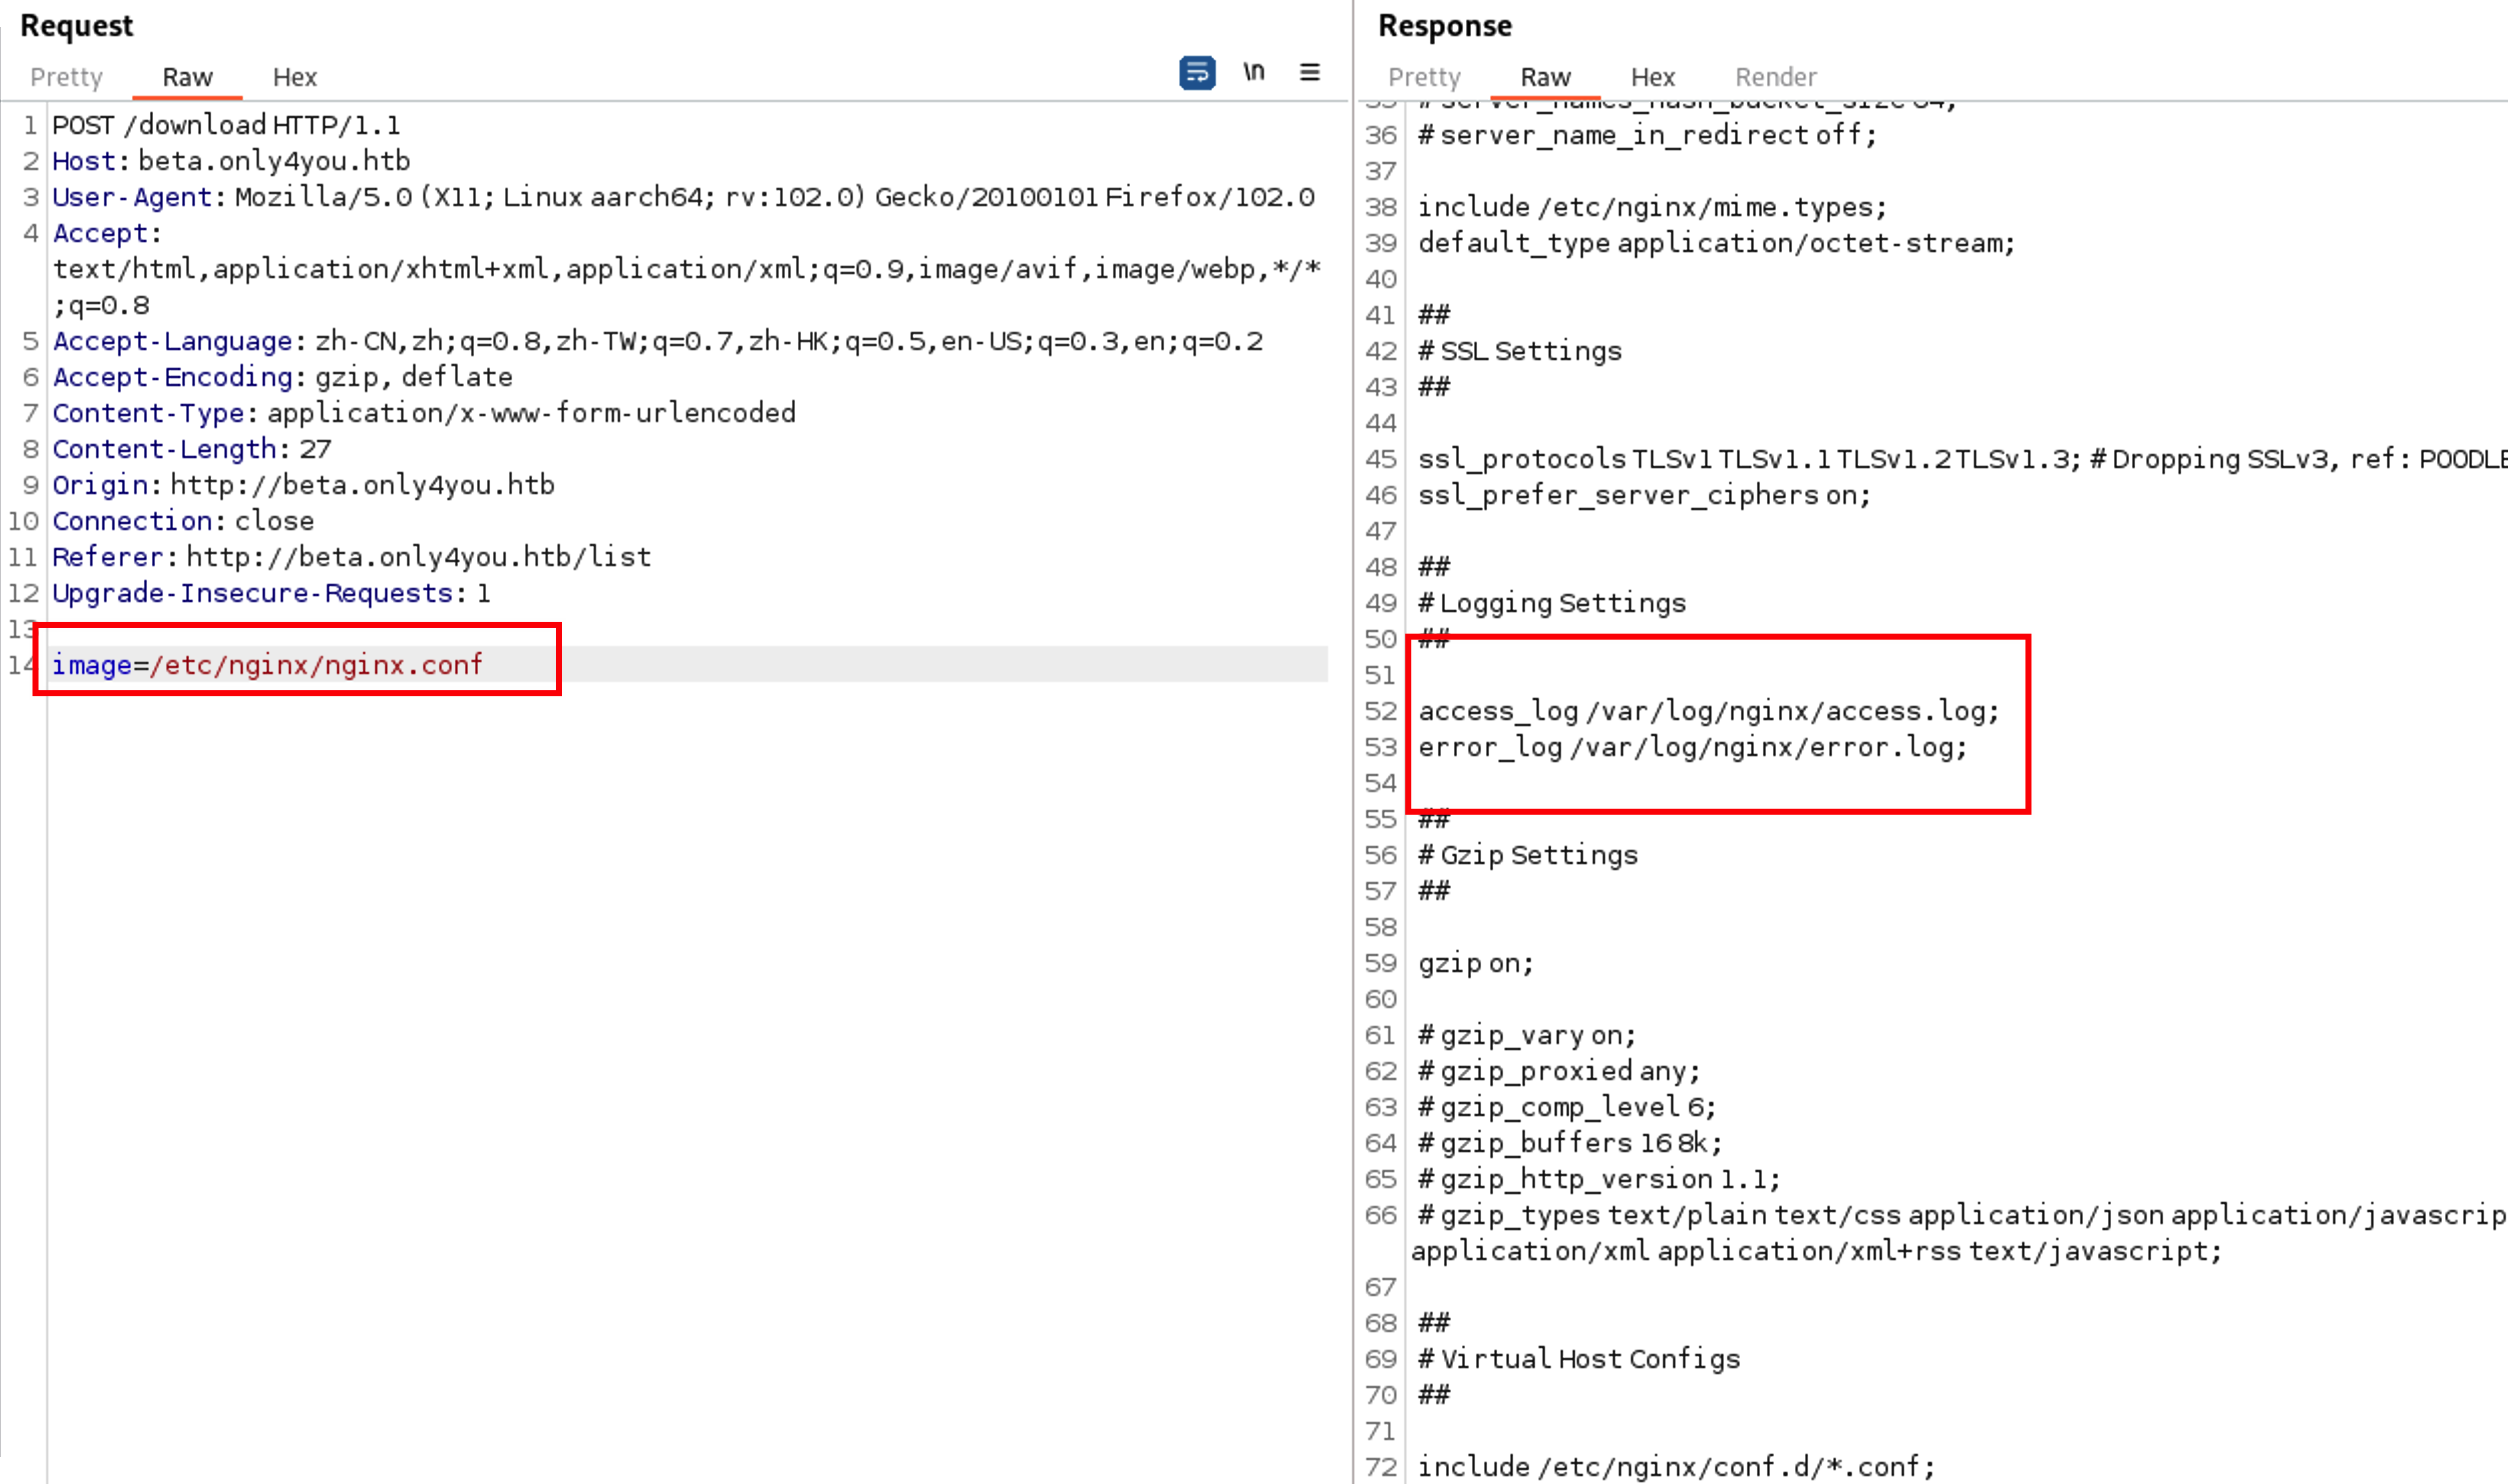Screen dimensions: 2508x1484
Task: Toggle the word wrap icon in Request
Action: pyautogui.click(x=1197, y=73)
